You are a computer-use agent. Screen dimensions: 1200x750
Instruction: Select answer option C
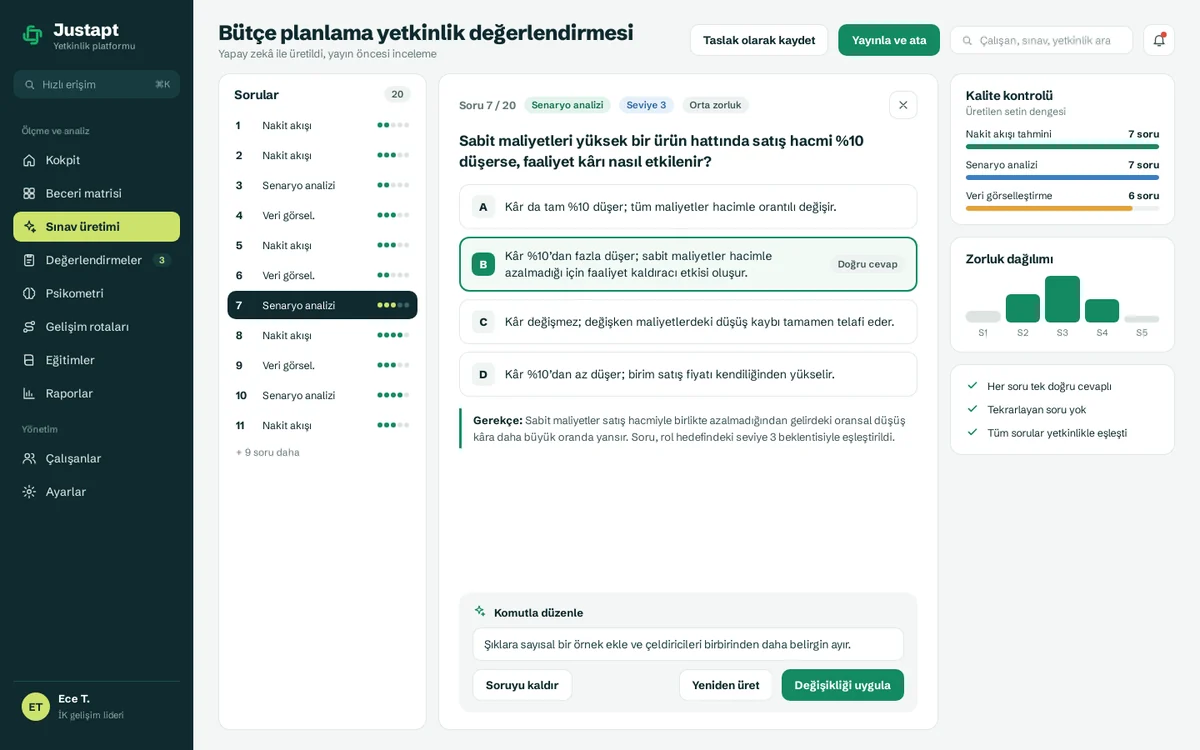(x=688, y=322)
